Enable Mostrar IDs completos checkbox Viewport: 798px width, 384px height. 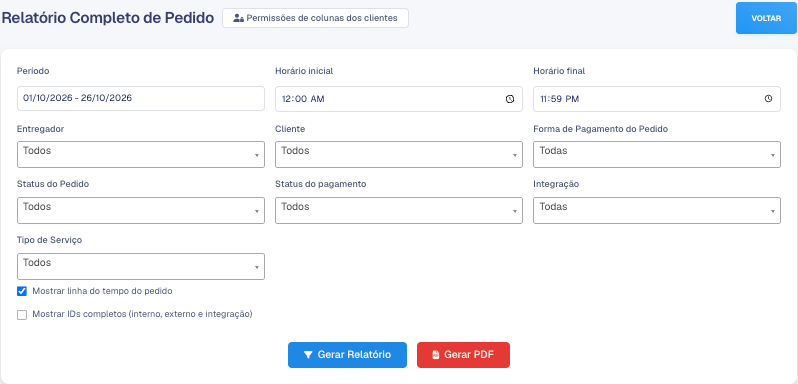point(22,315)
